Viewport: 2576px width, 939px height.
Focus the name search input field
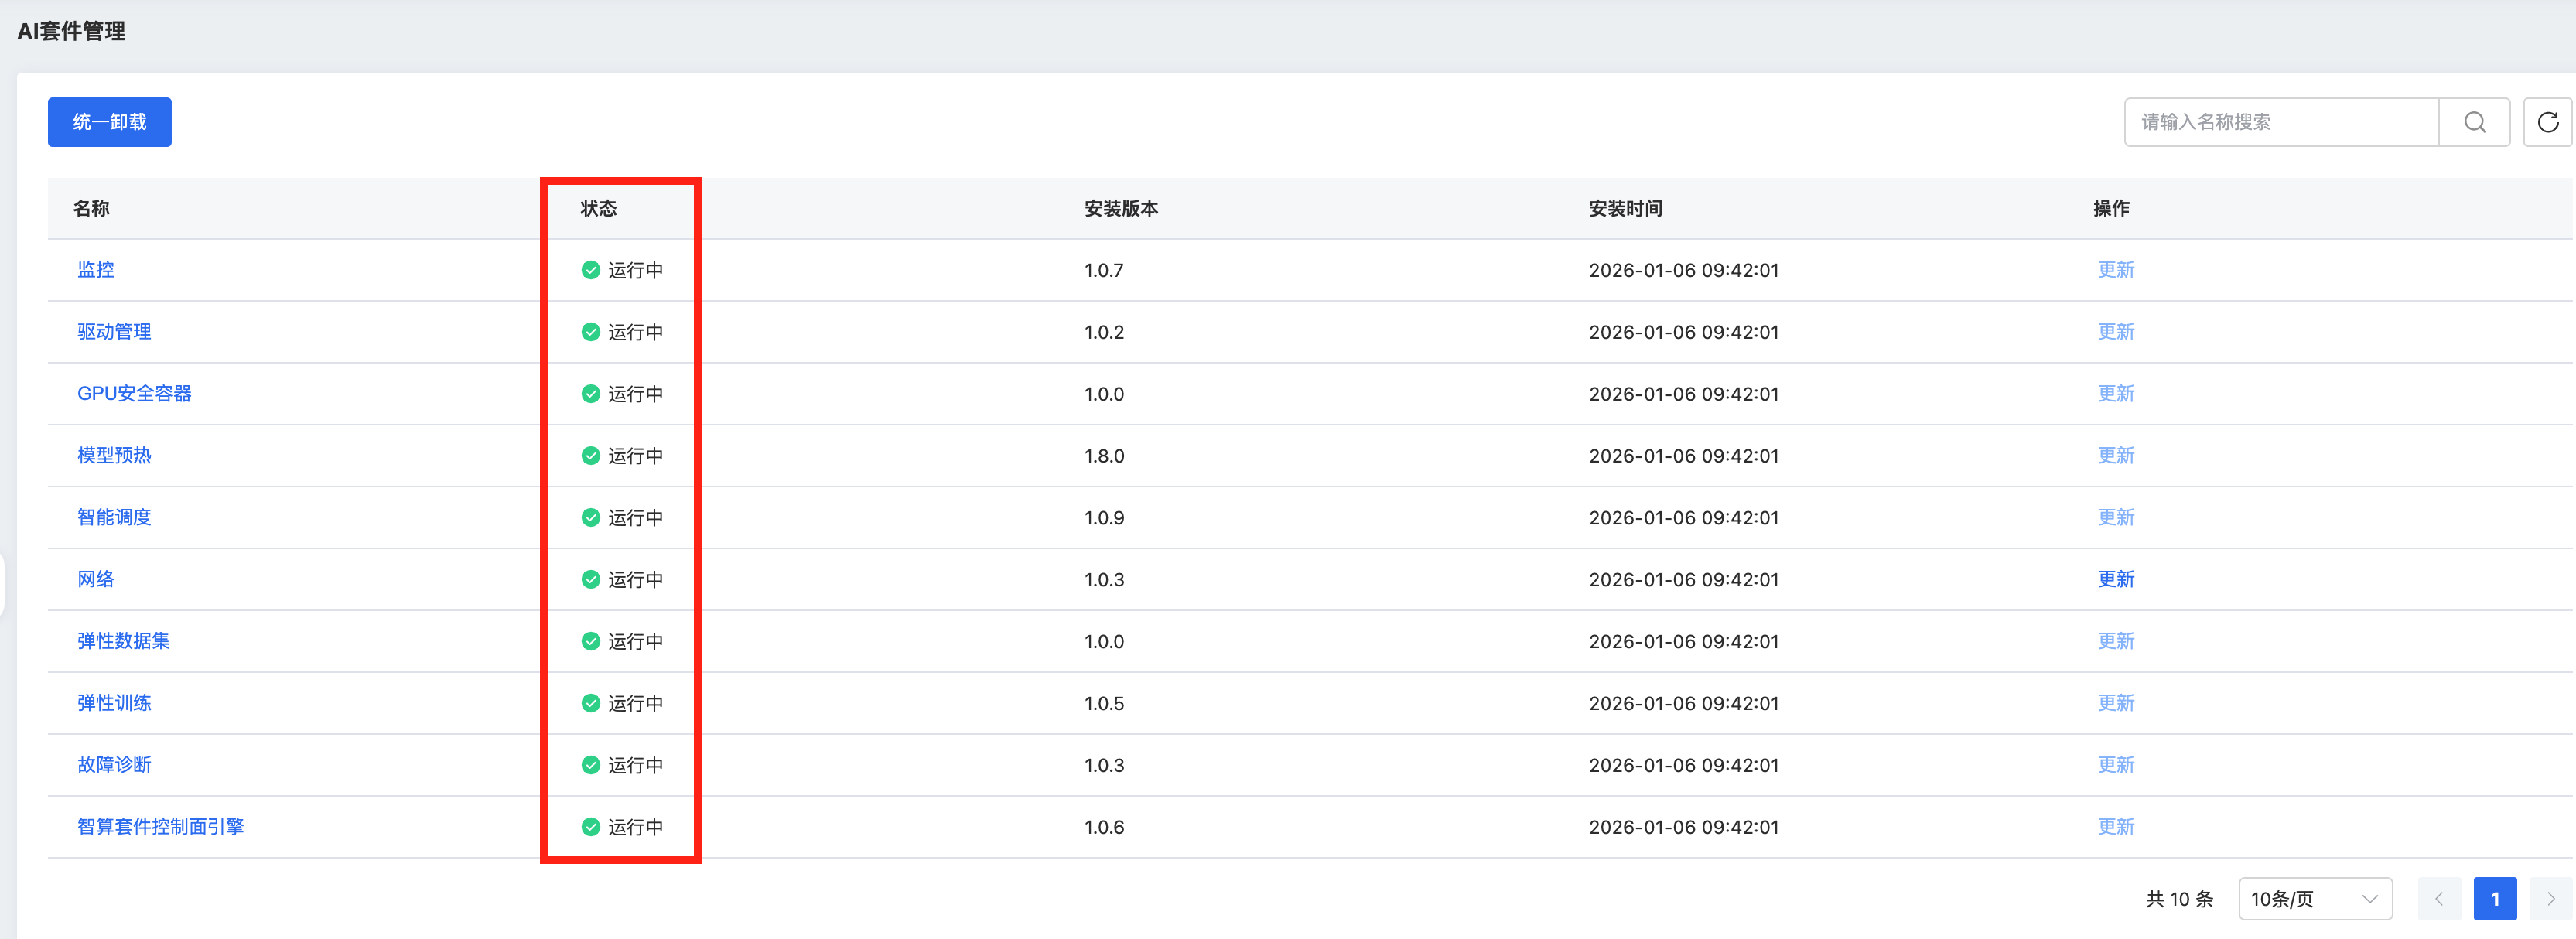[2280, 122]
